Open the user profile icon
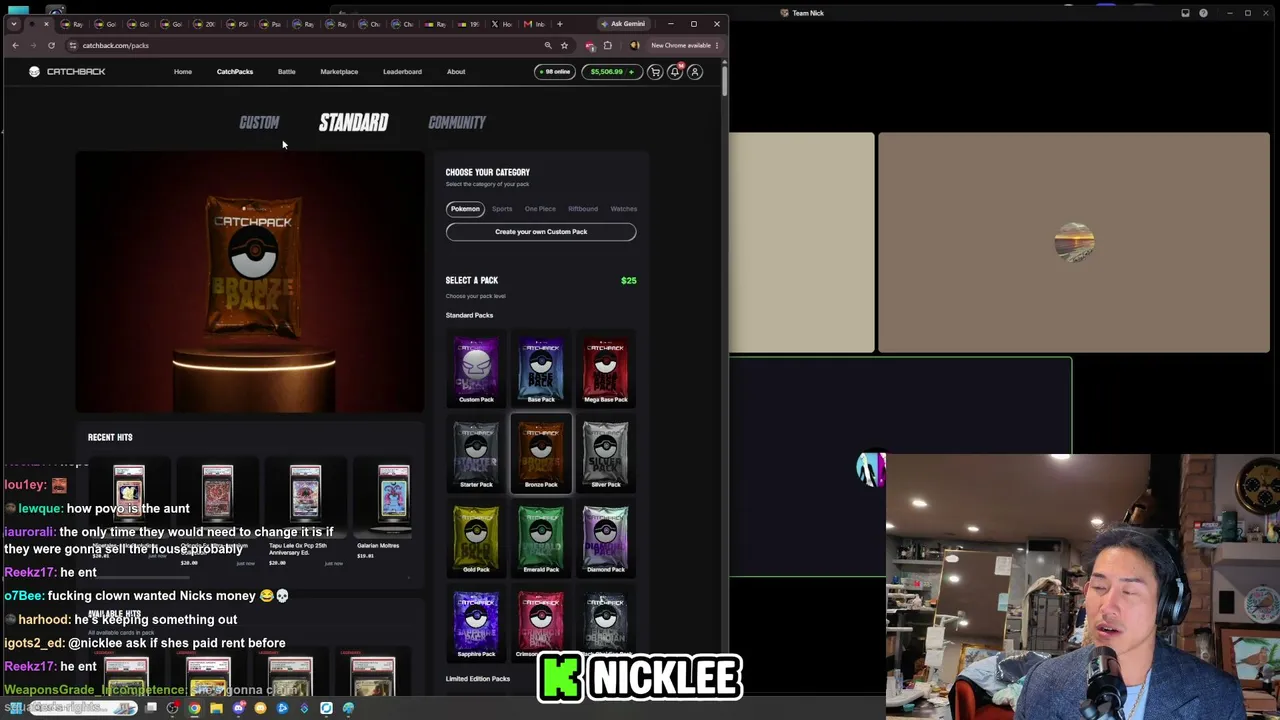The image size is (1280, 720). [695, 72]
